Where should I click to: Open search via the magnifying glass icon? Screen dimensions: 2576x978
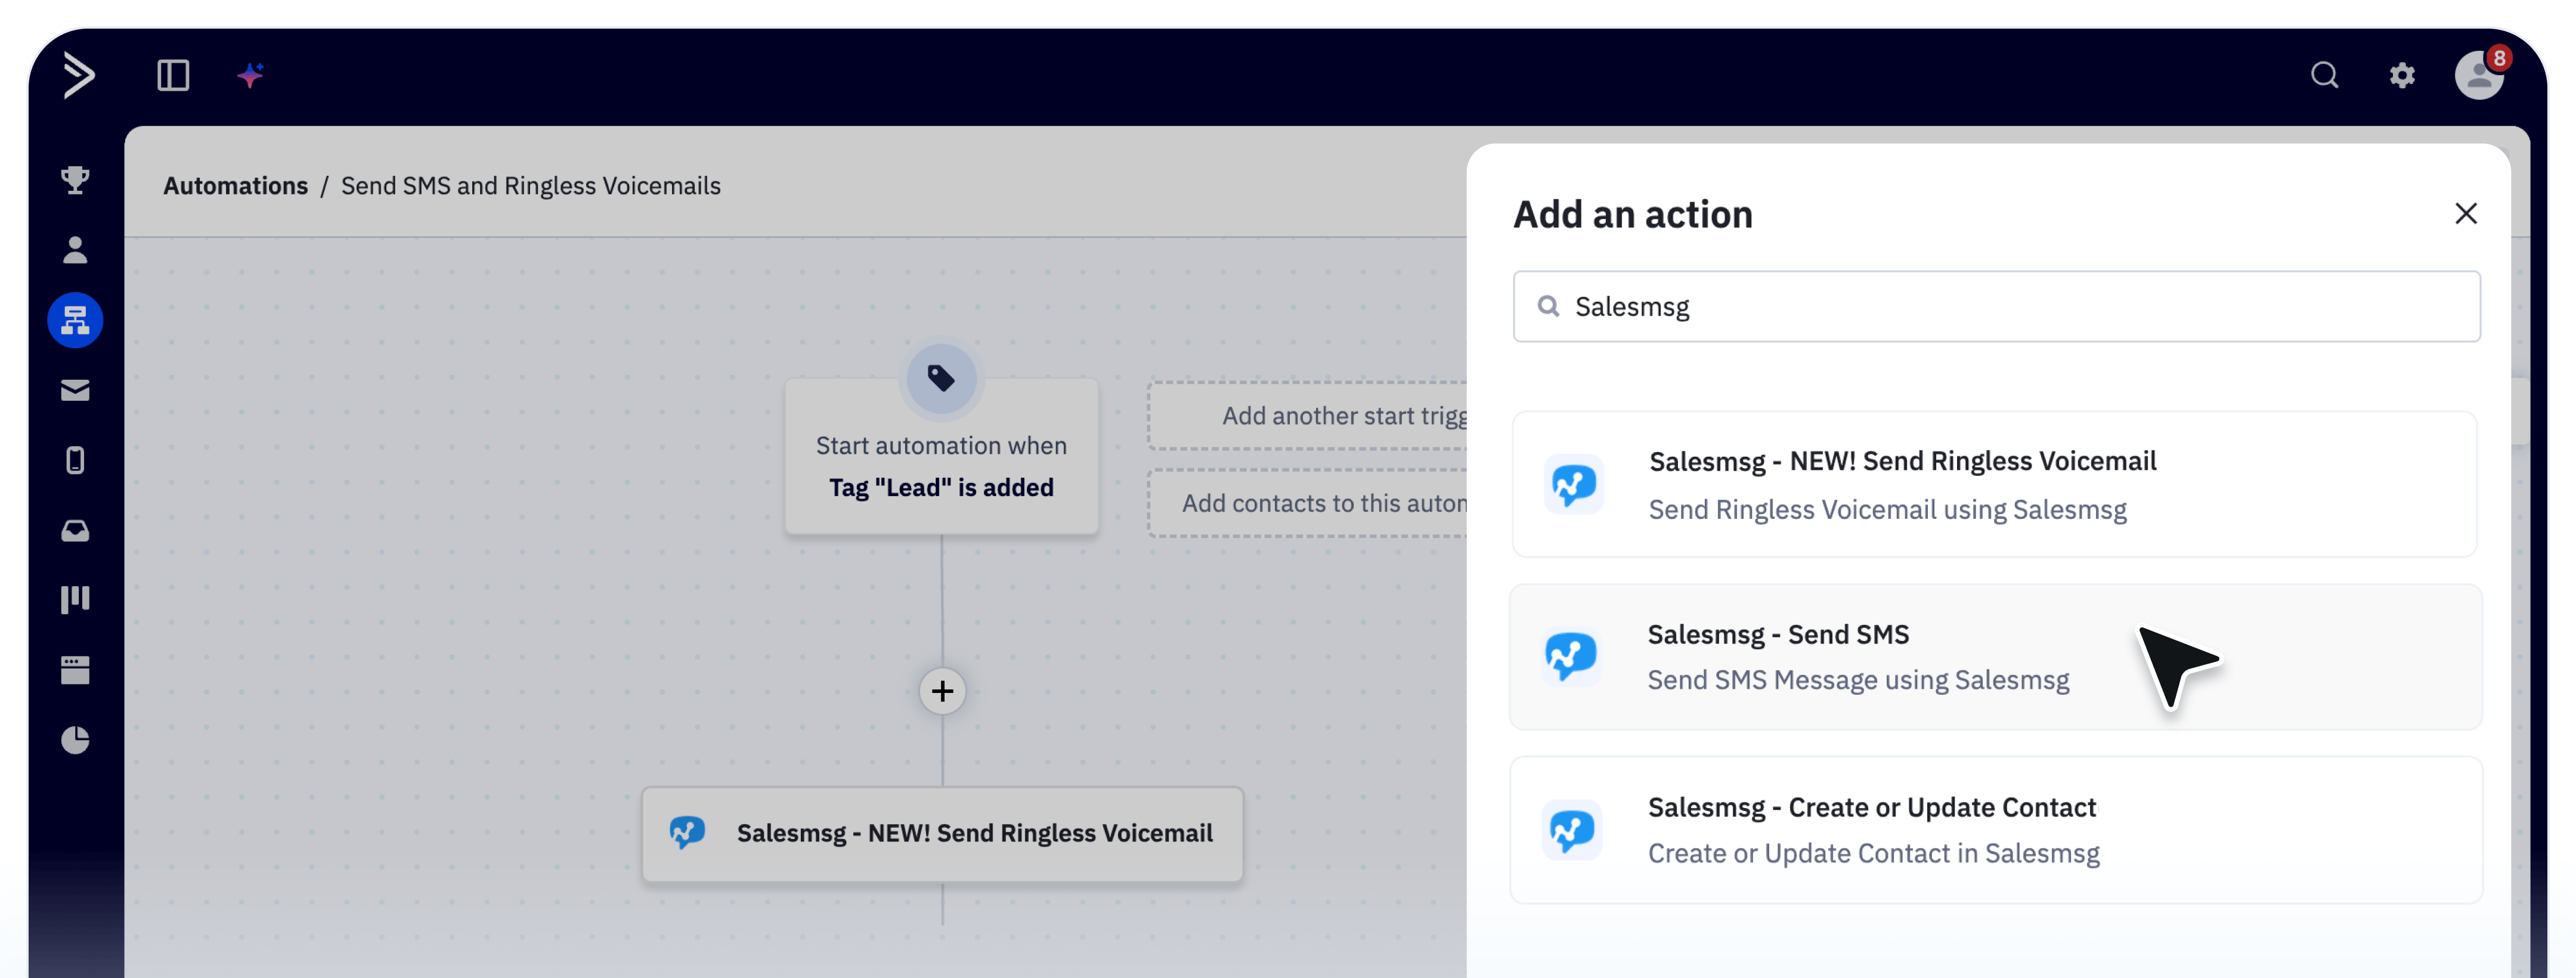coord(2324,74)
